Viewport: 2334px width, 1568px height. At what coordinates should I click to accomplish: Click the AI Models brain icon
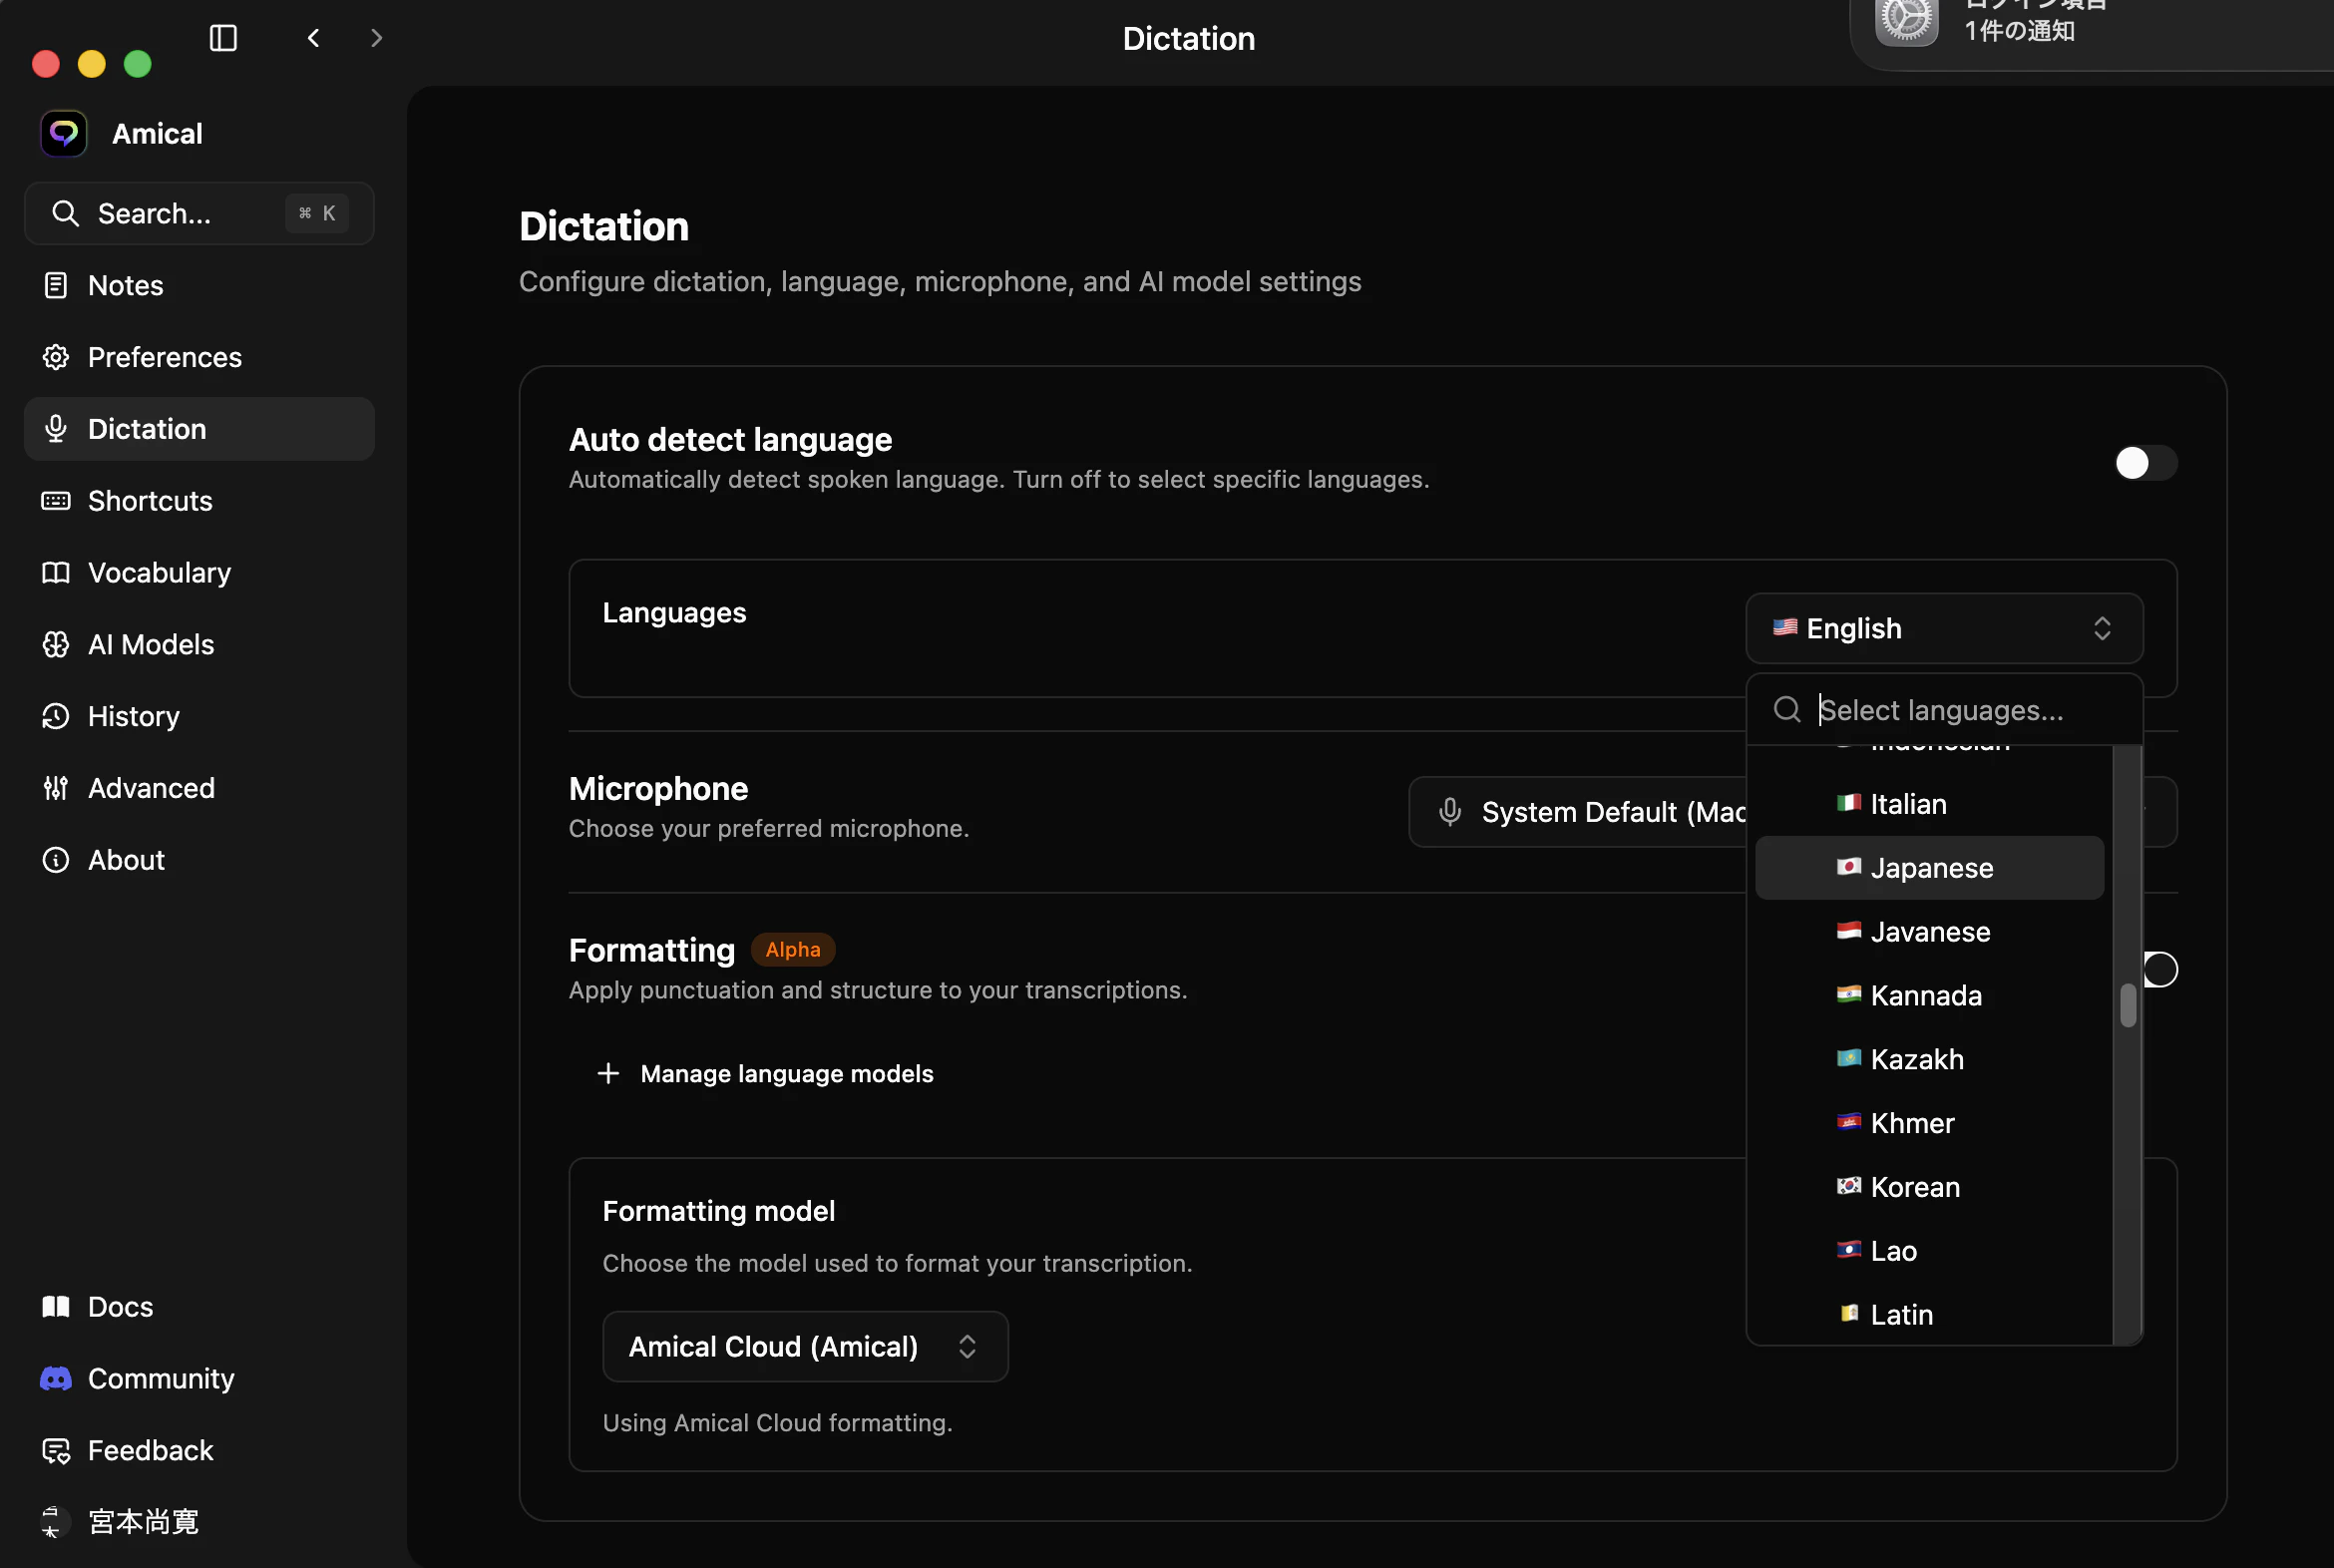click(56, 644)
